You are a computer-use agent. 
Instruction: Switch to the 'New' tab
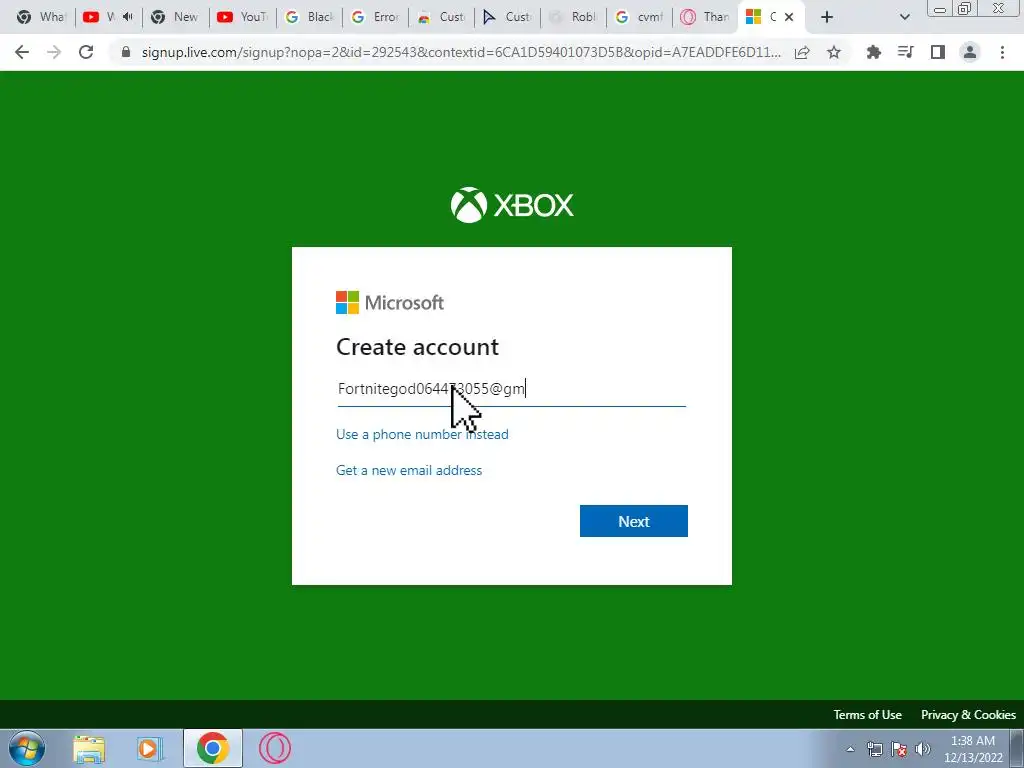click(175, 17)
